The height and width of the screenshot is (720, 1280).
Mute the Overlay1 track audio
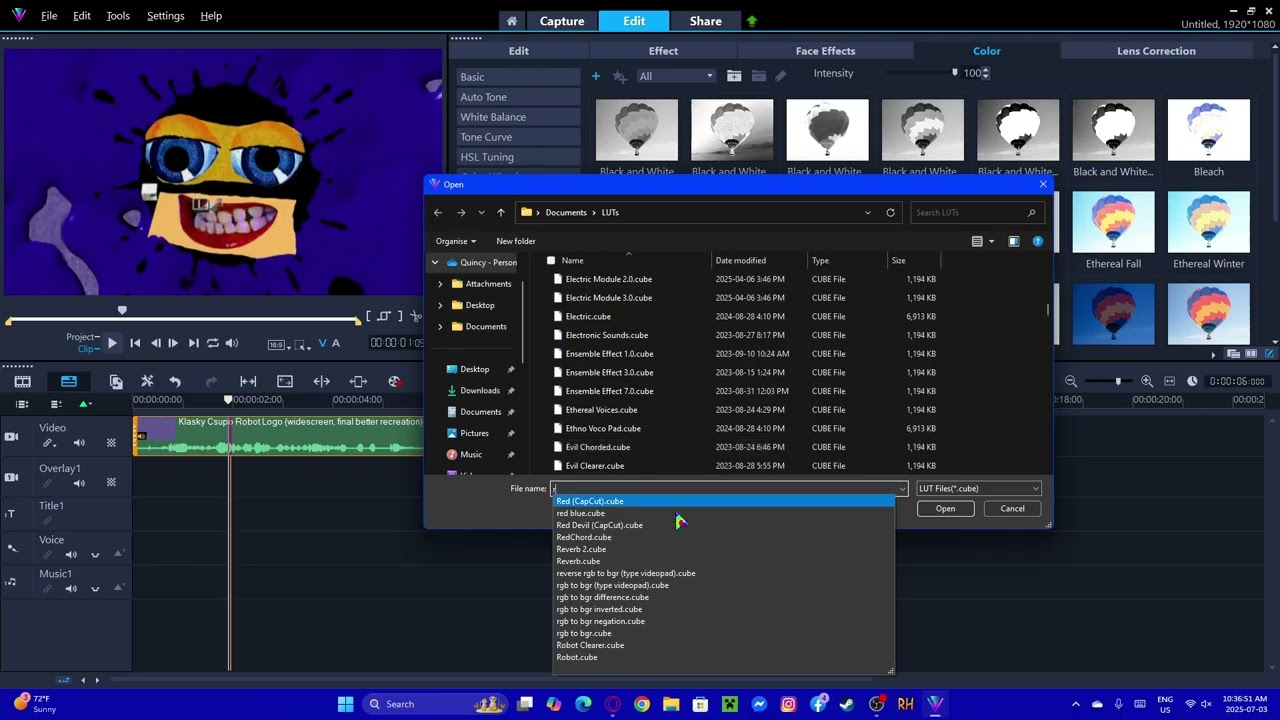(79, 483)
